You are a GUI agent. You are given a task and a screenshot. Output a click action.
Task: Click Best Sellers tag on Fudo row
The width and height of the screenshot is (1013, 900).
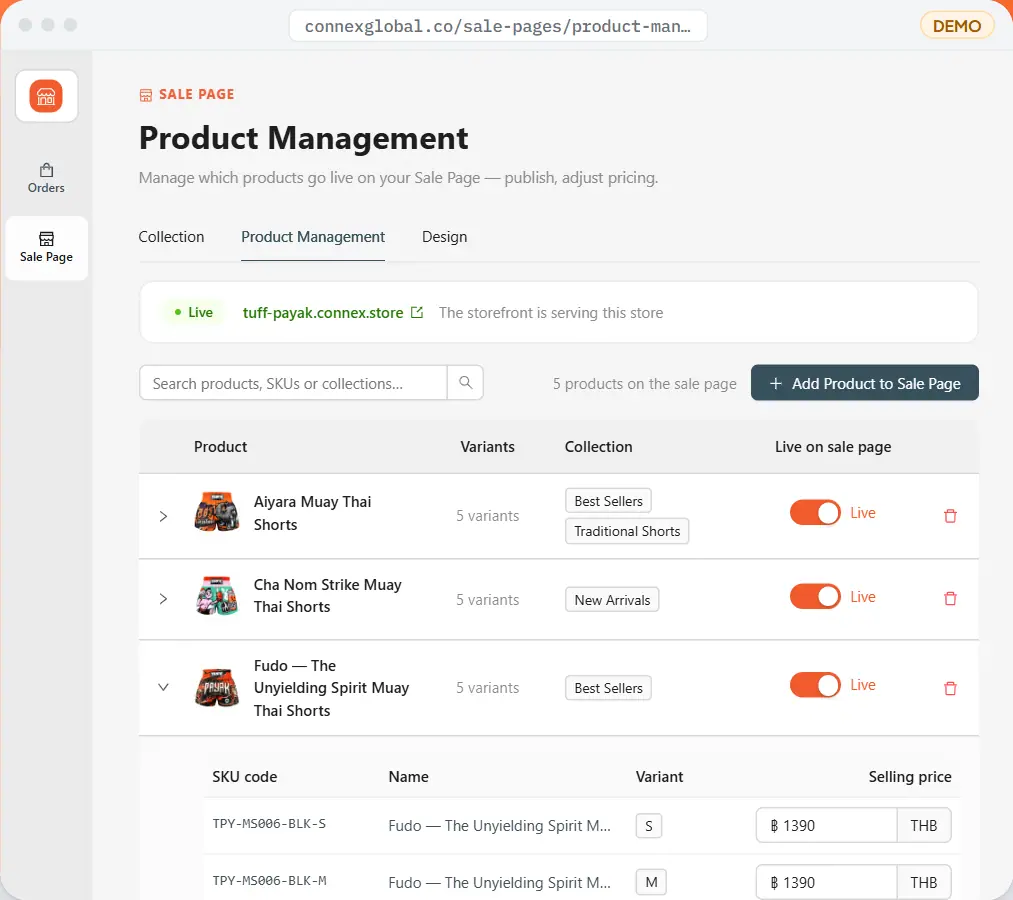608,688
